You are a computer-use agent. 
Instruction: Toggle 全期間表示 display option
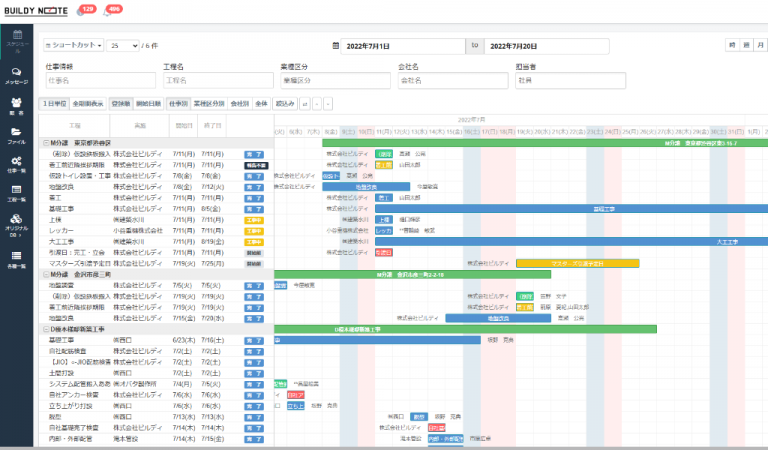tap(88, 103)
